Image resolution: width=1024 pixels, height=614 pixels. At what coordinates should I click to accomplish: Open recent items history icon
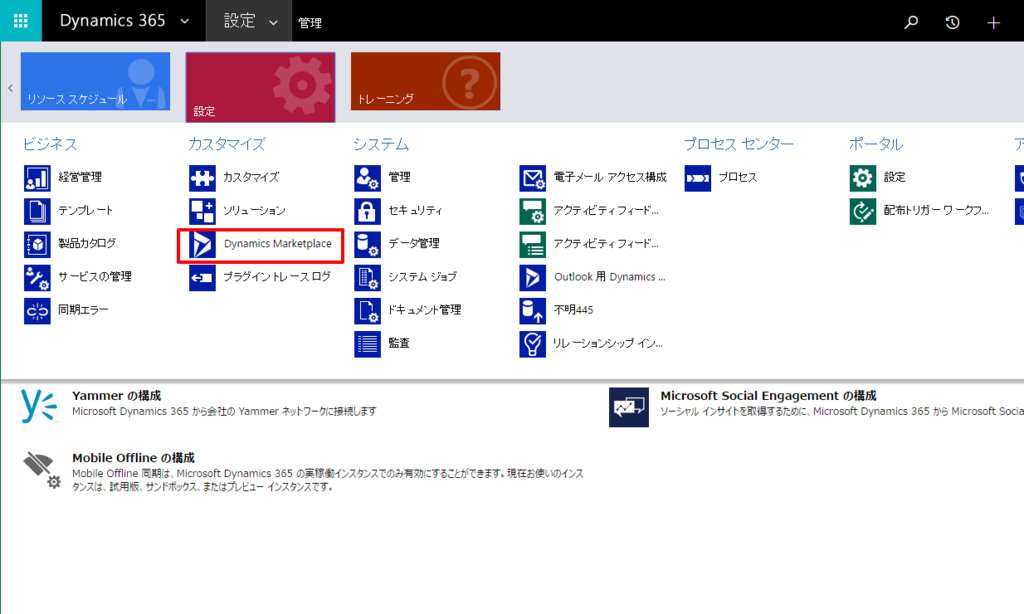click(952, 22)
